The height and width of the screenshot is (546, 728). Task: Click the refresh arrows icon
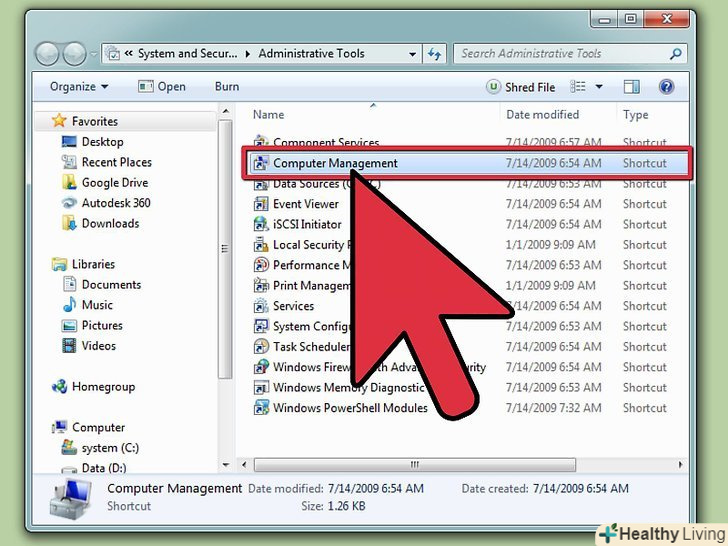(434, 54)
